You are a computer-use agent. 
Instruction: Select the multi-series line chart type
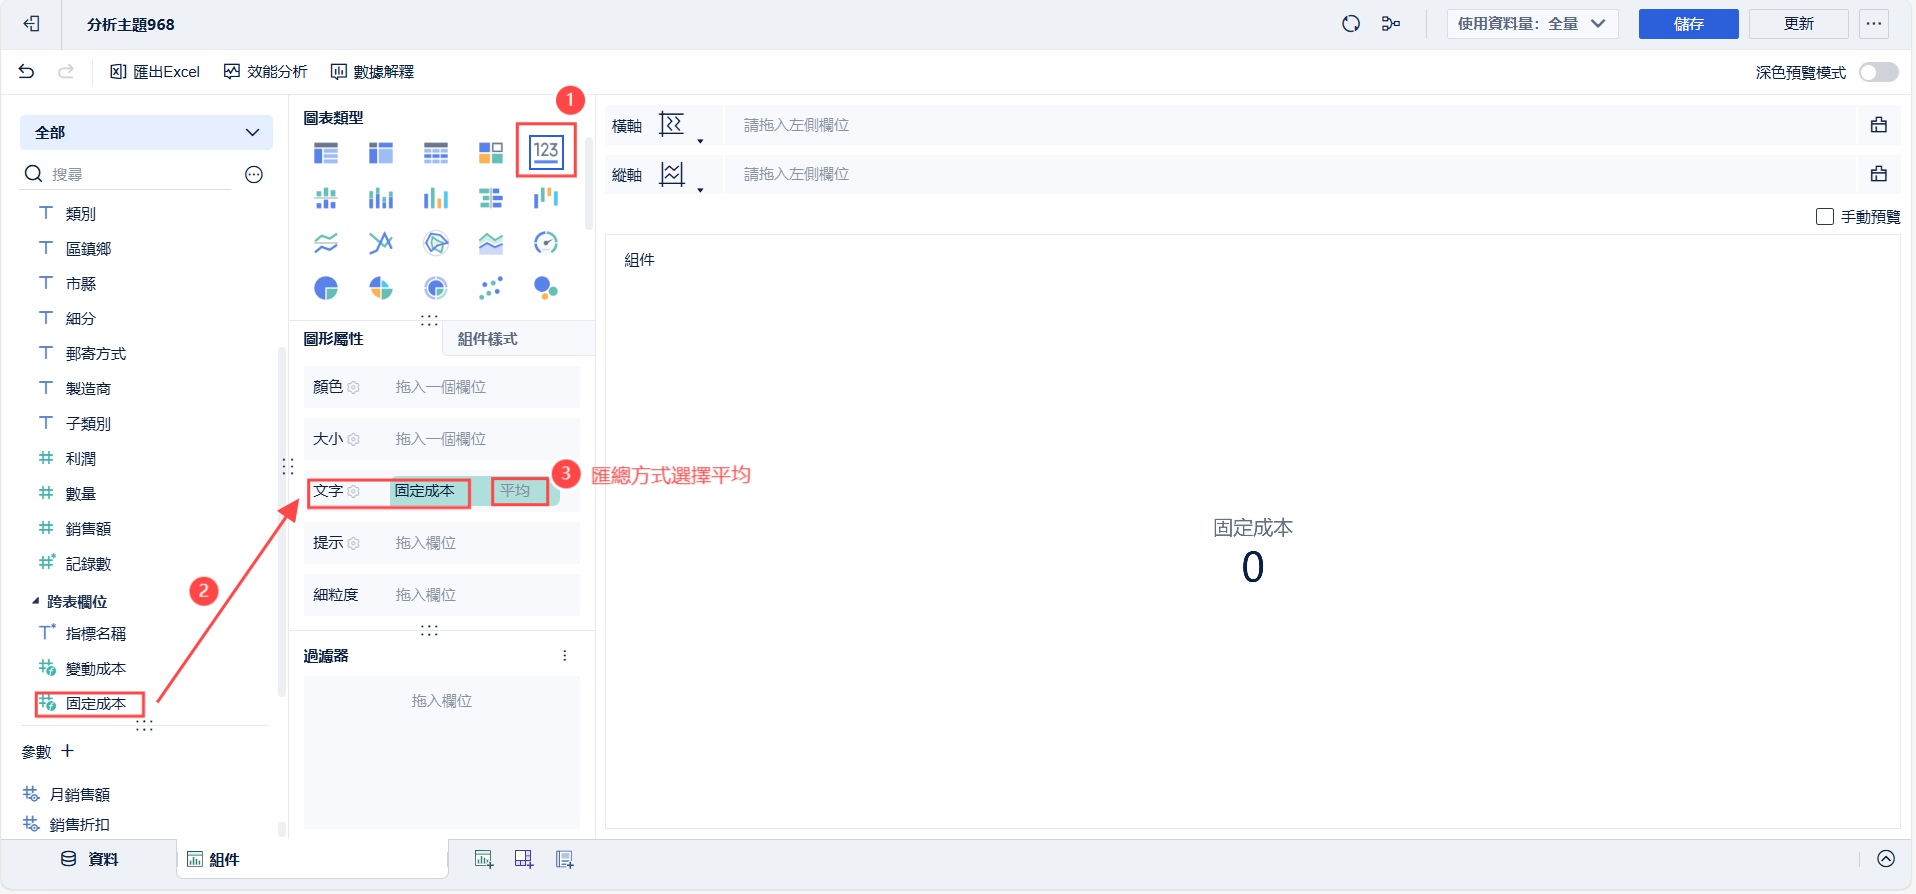(381, 243)
